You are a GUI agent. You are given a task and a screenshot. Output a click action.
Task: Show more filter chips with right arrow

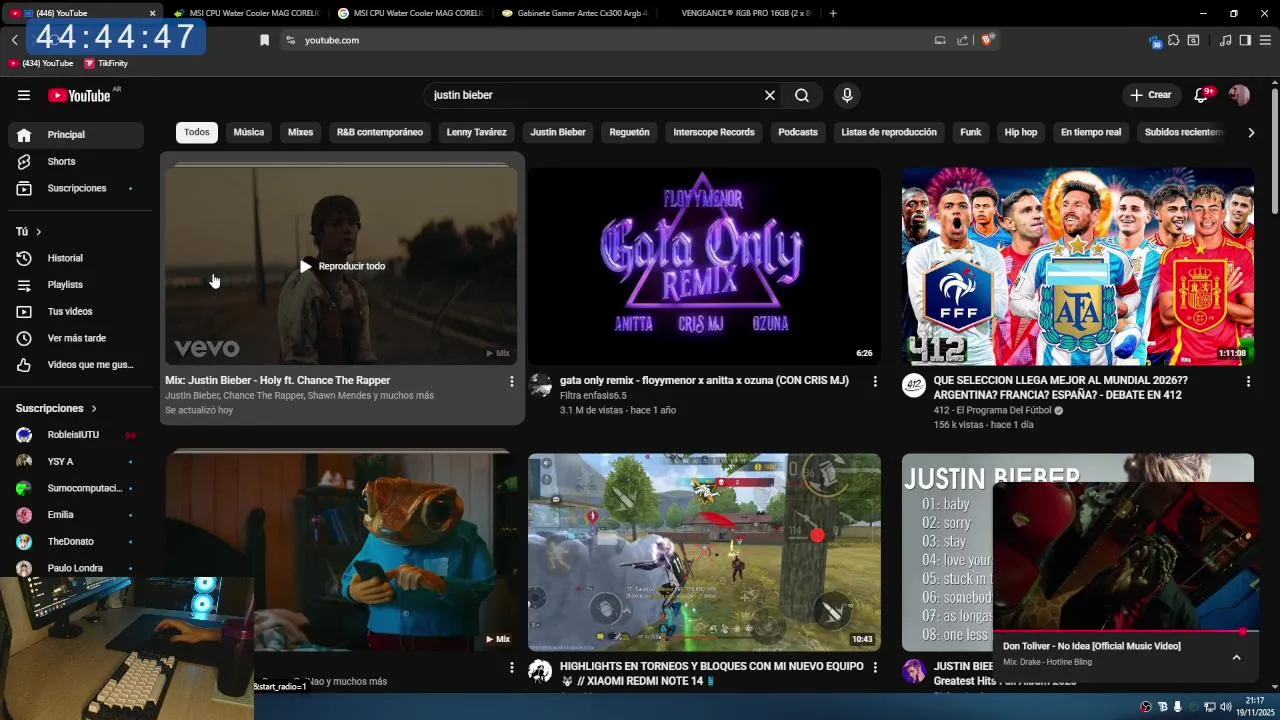click(x=1250, y=132)
